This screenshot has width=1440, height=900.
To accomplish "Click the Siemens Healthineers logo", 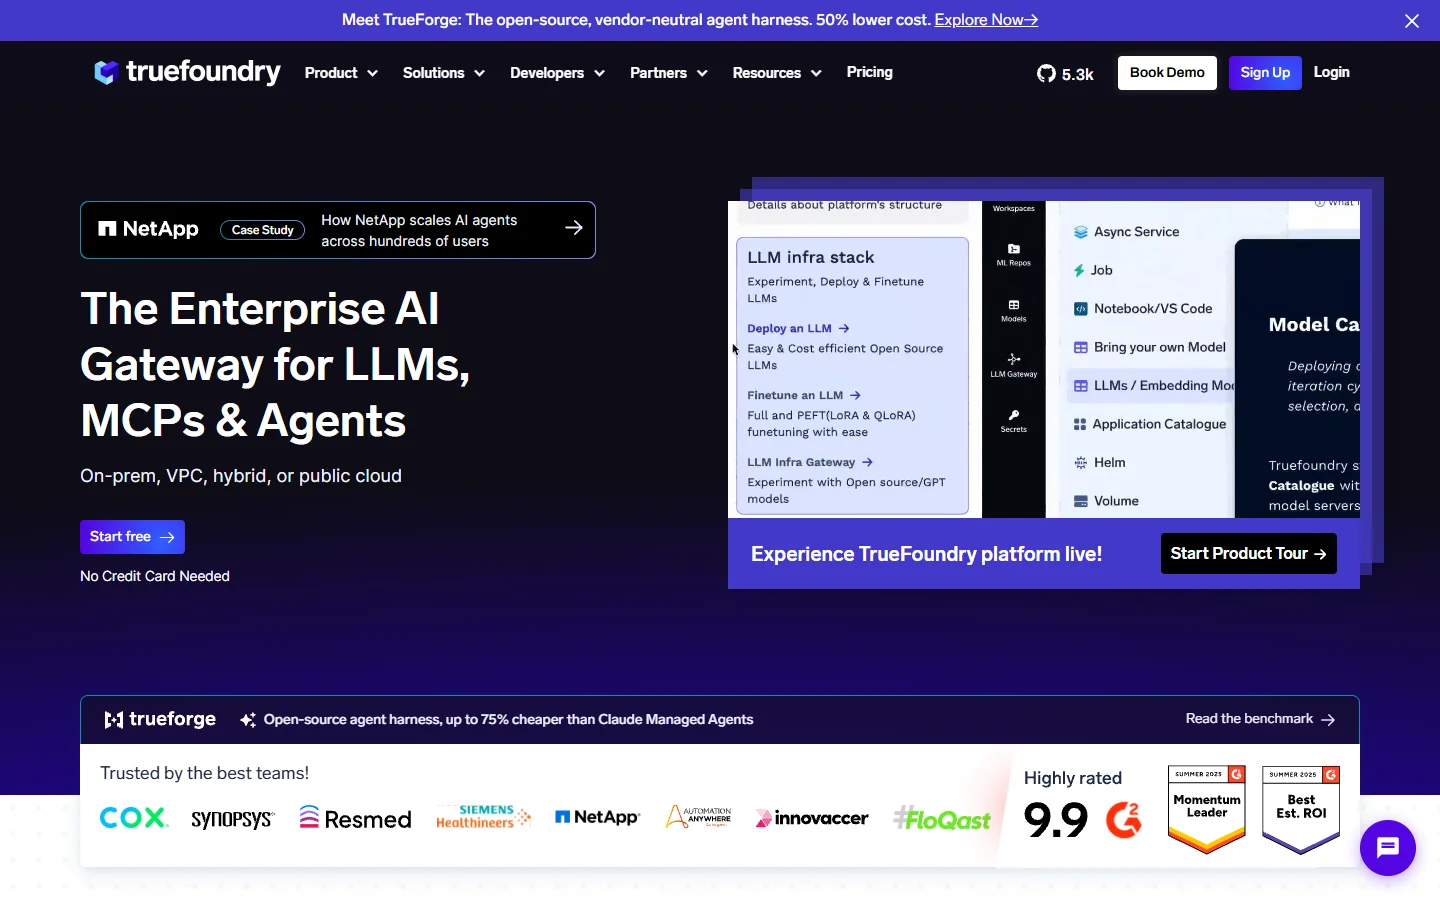I will coord(483,817).
